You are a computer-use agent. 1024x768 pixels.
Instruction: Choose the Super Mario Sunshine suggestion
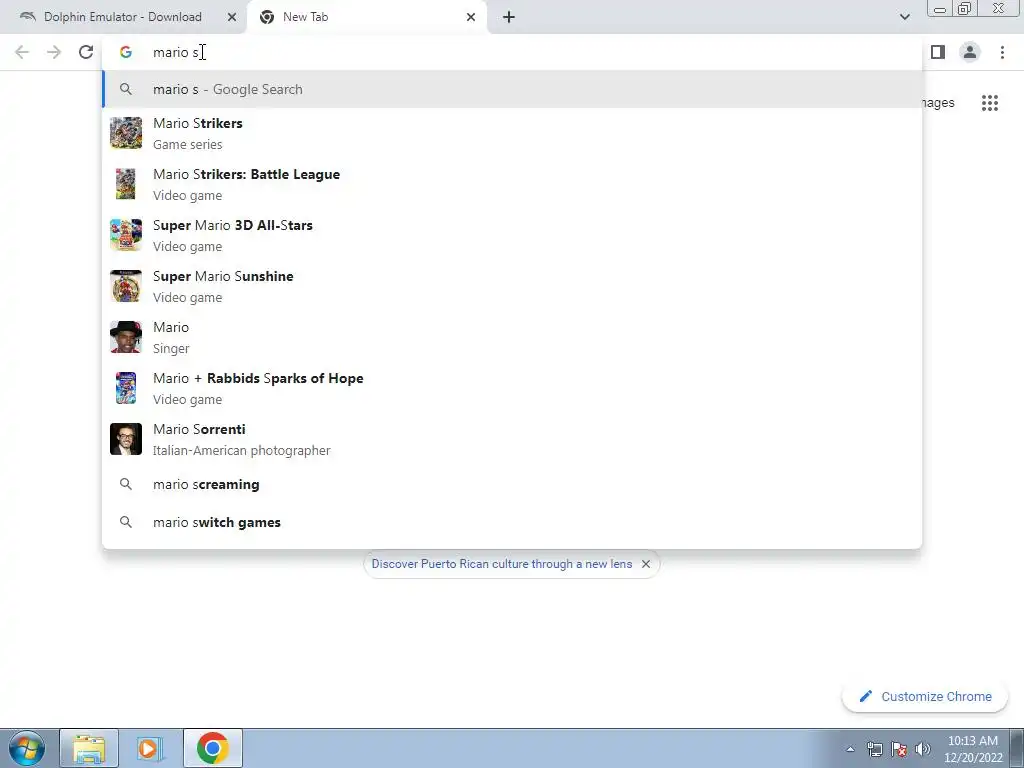(x=512, y=286)
